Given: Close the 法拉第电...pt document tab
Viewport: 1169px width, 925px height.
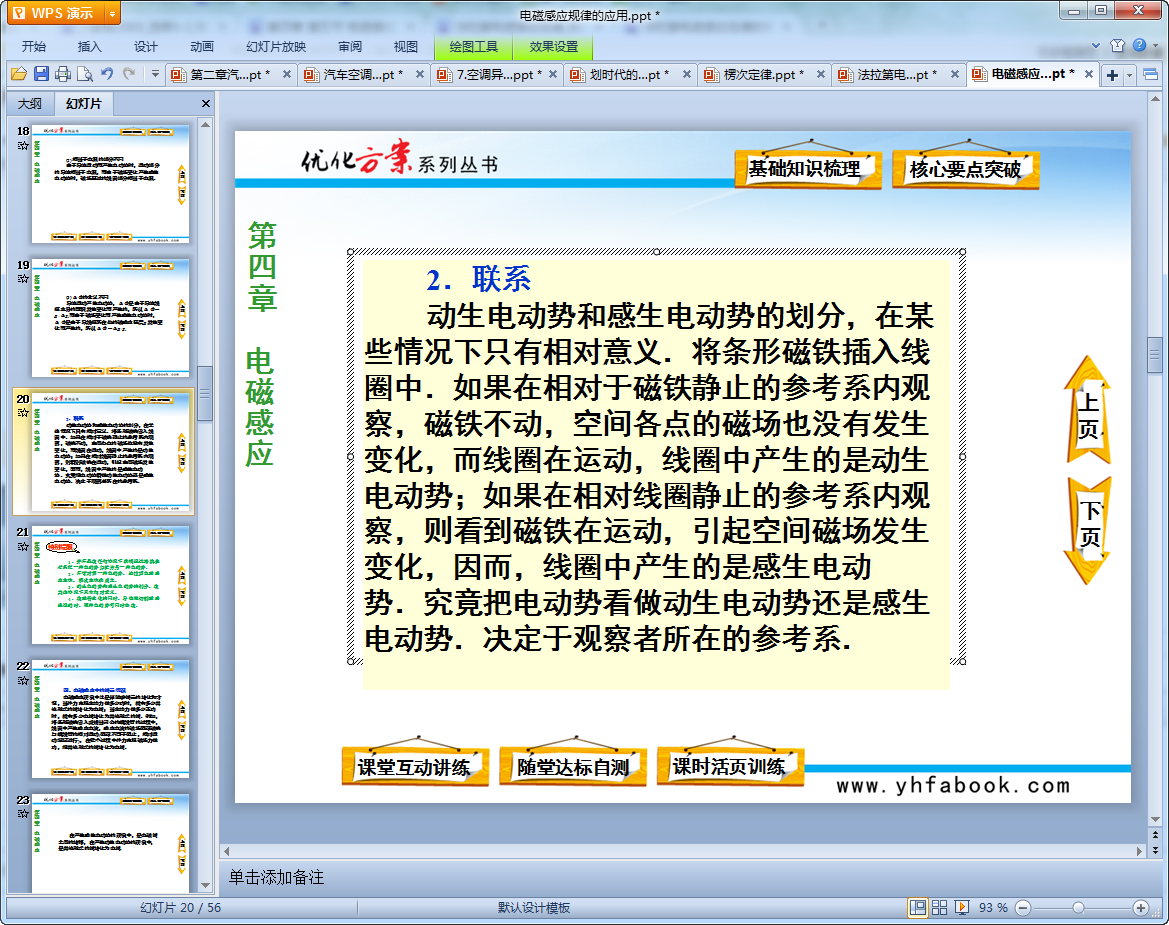Looking at the screenshot, I should click(x=954, y=75).
